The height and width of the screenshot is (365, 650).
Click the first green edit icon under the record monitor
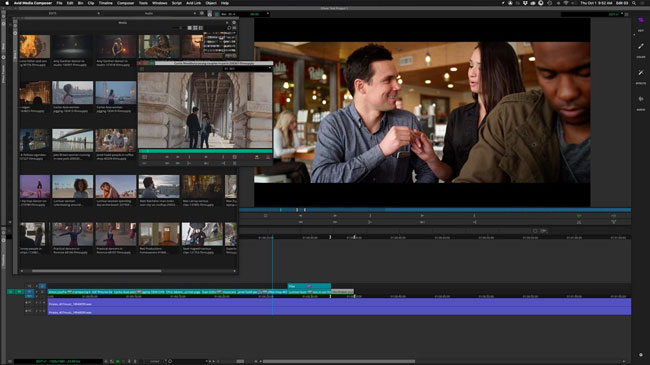pyautogui.click(x=579, y=216)
